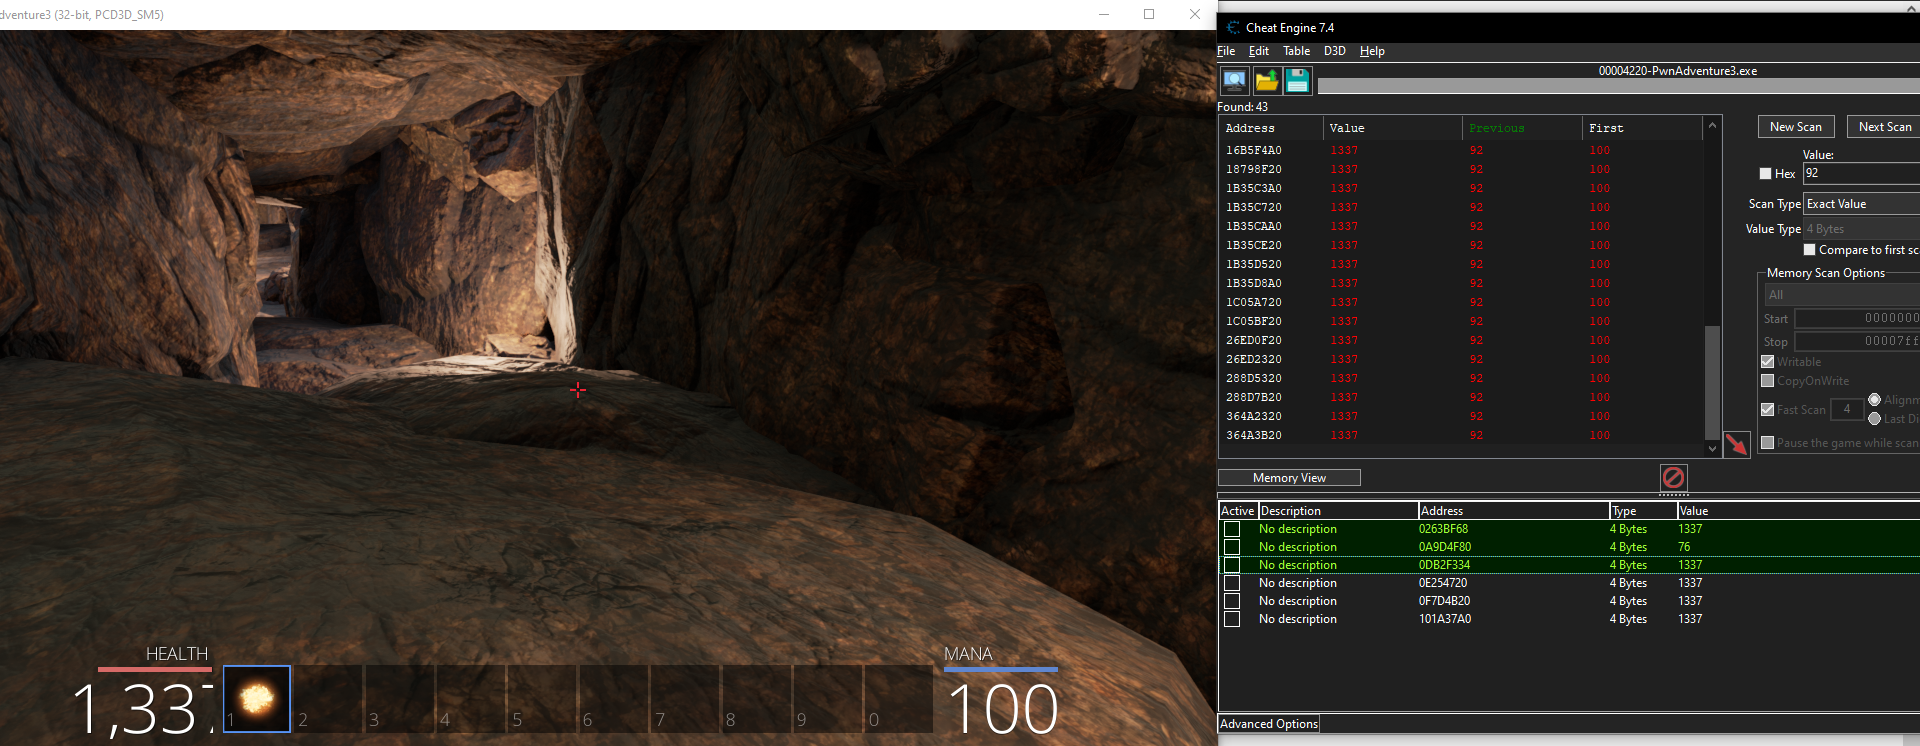Click value 76 in the address table
Viewport: 1920px width, 746px height.
tap(1684, 547)
